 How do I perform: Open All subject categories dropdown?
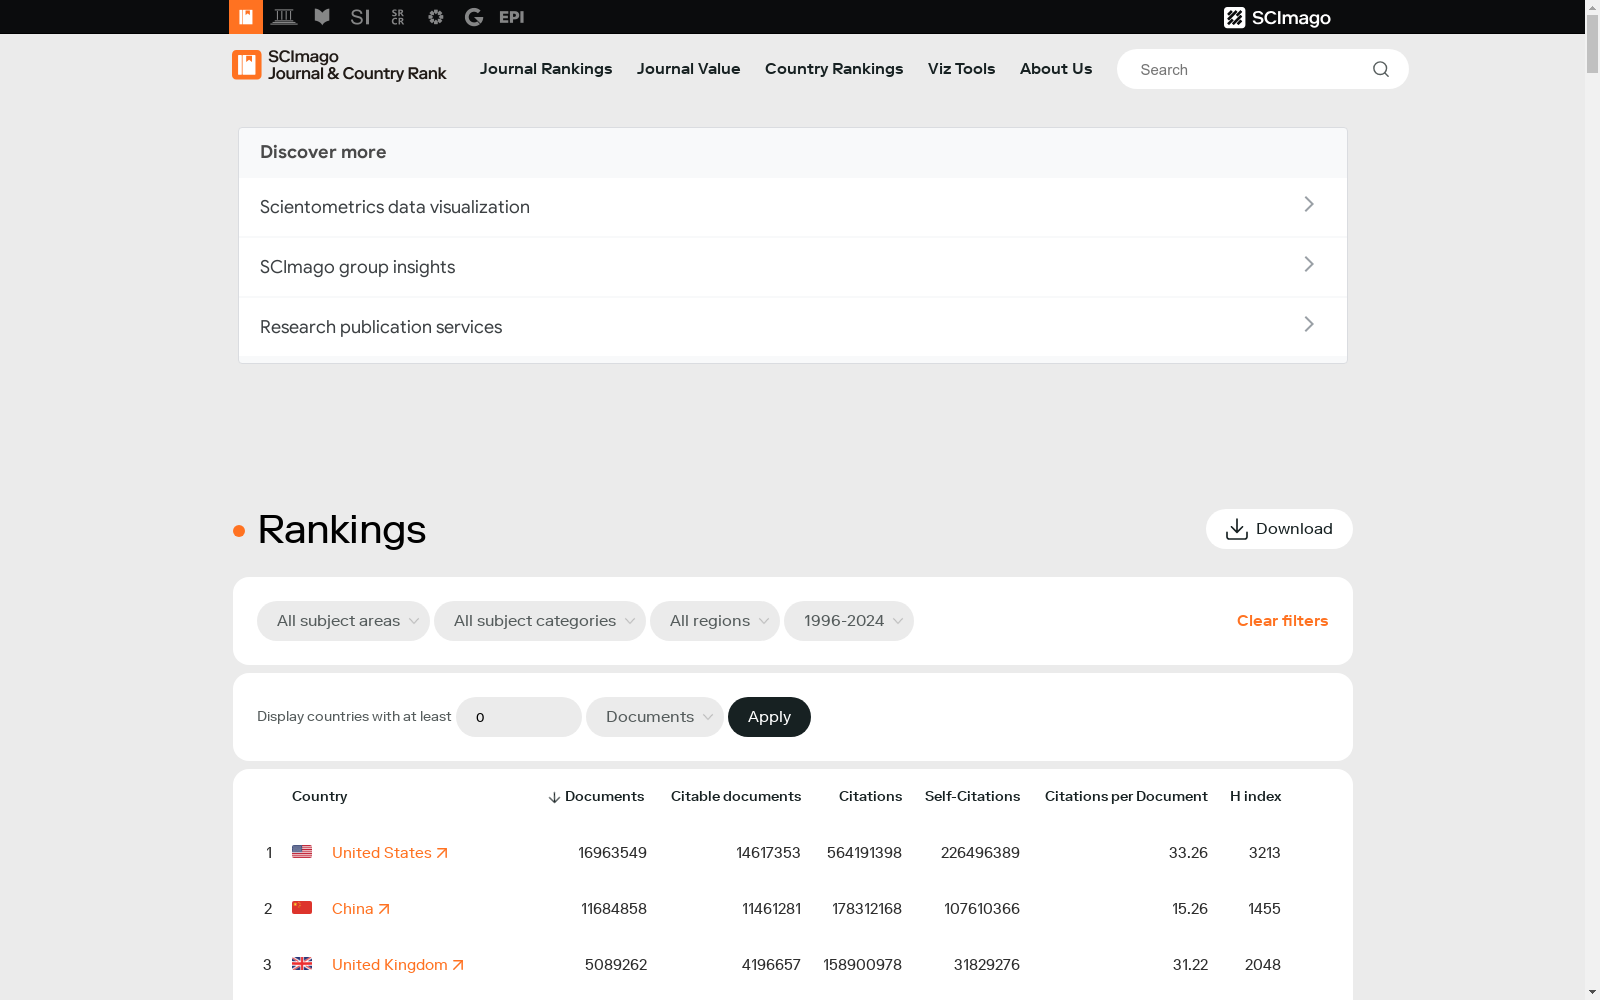click(540, 621)
